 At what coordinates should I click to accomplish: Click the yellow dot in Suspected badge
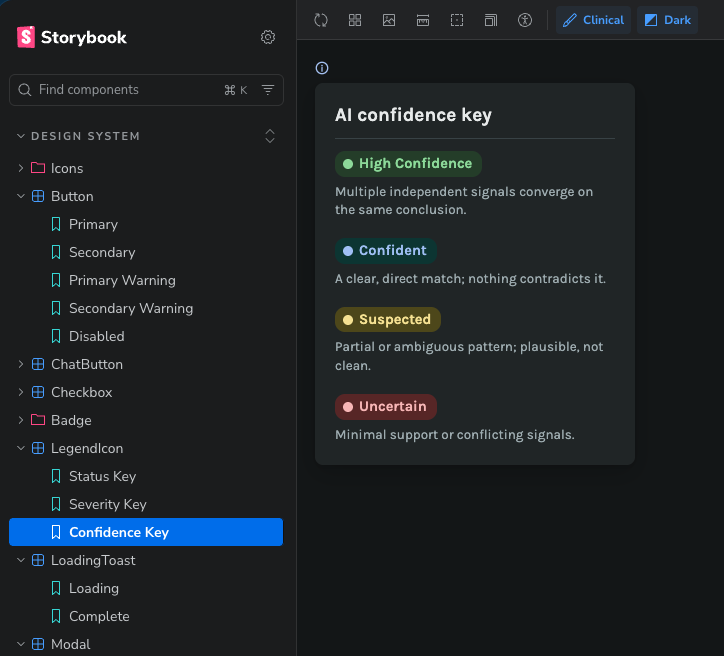point(348,320)
